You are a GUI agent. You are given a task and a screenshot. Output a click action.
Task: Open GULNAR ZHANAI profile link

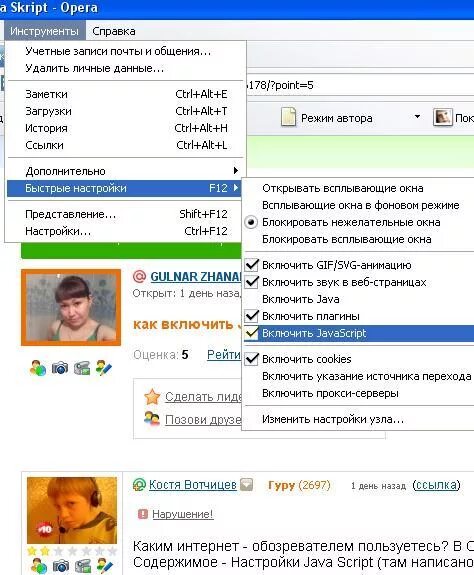(196, 276)
